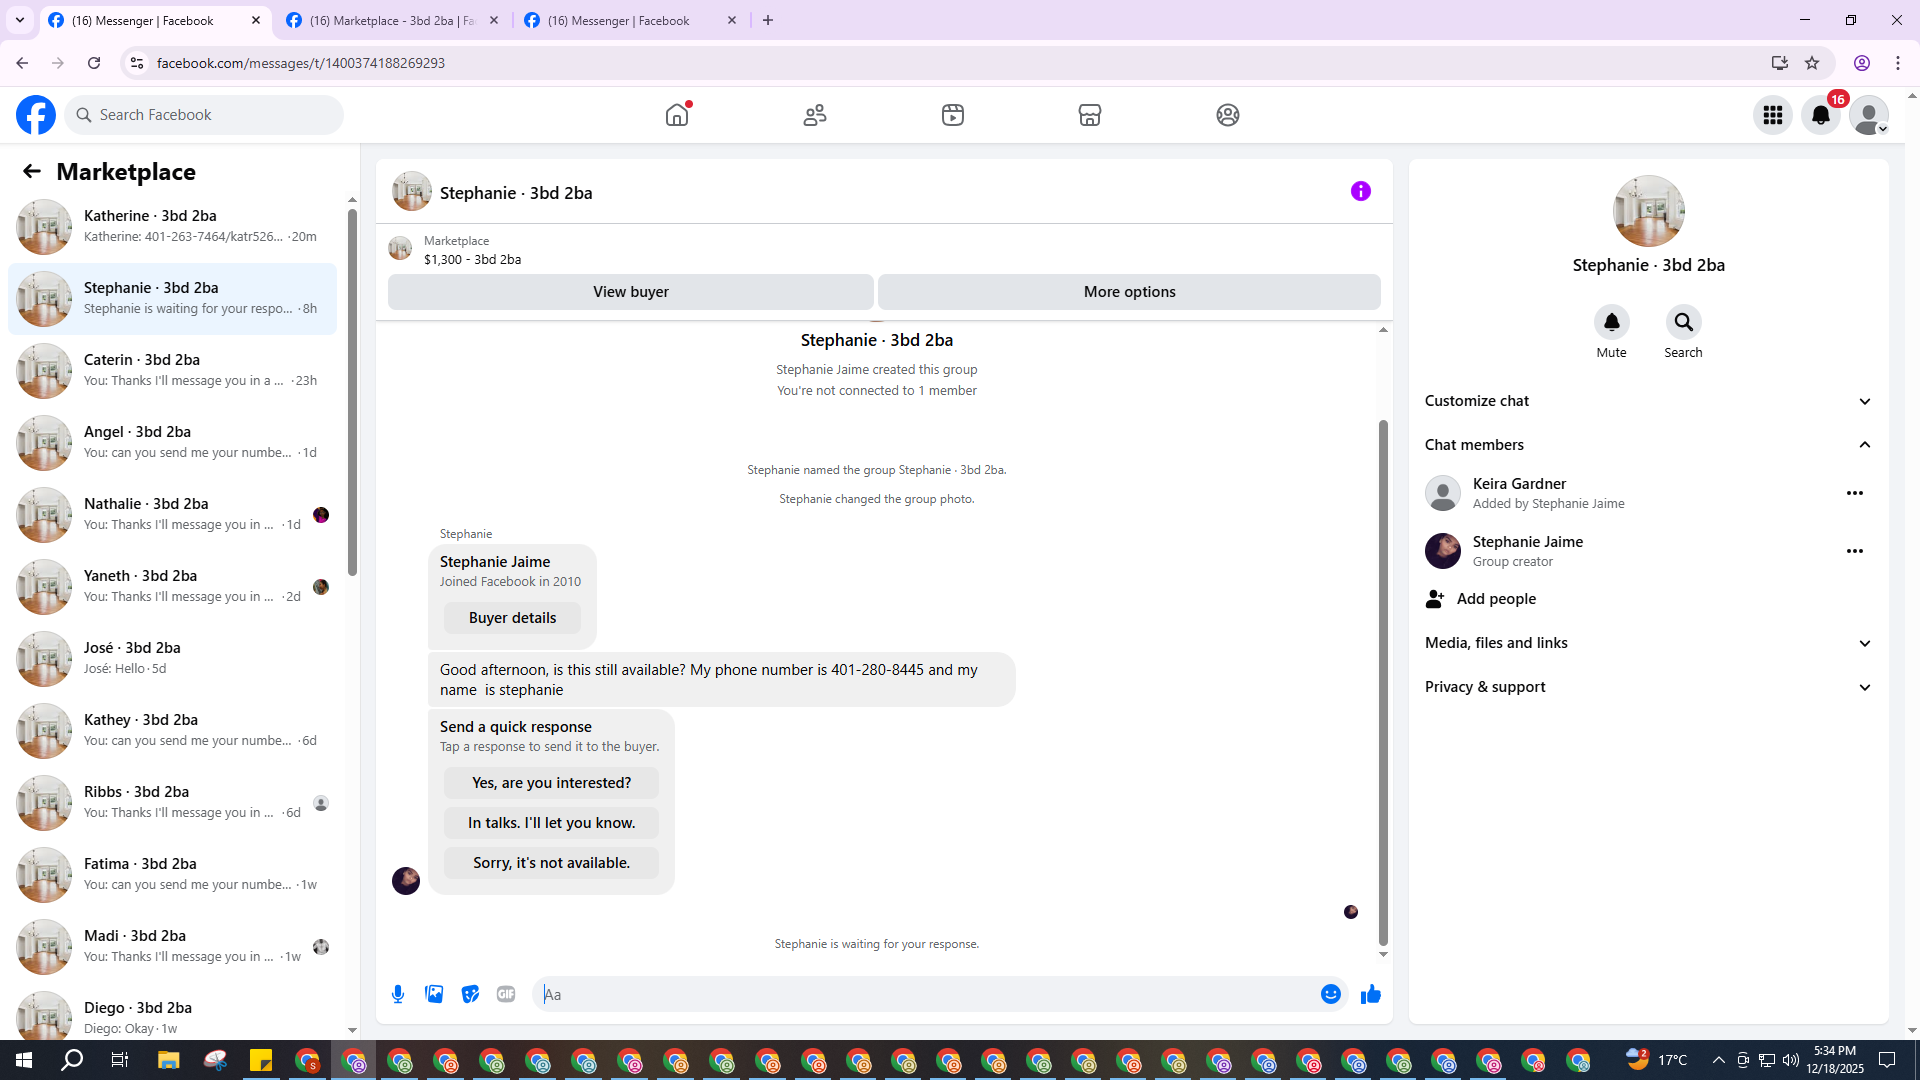Image resolution: width=1920 pixels, height=1080 pixels.
Task: Open the account profile avatar menu
Action: [x=1869, y=115]
